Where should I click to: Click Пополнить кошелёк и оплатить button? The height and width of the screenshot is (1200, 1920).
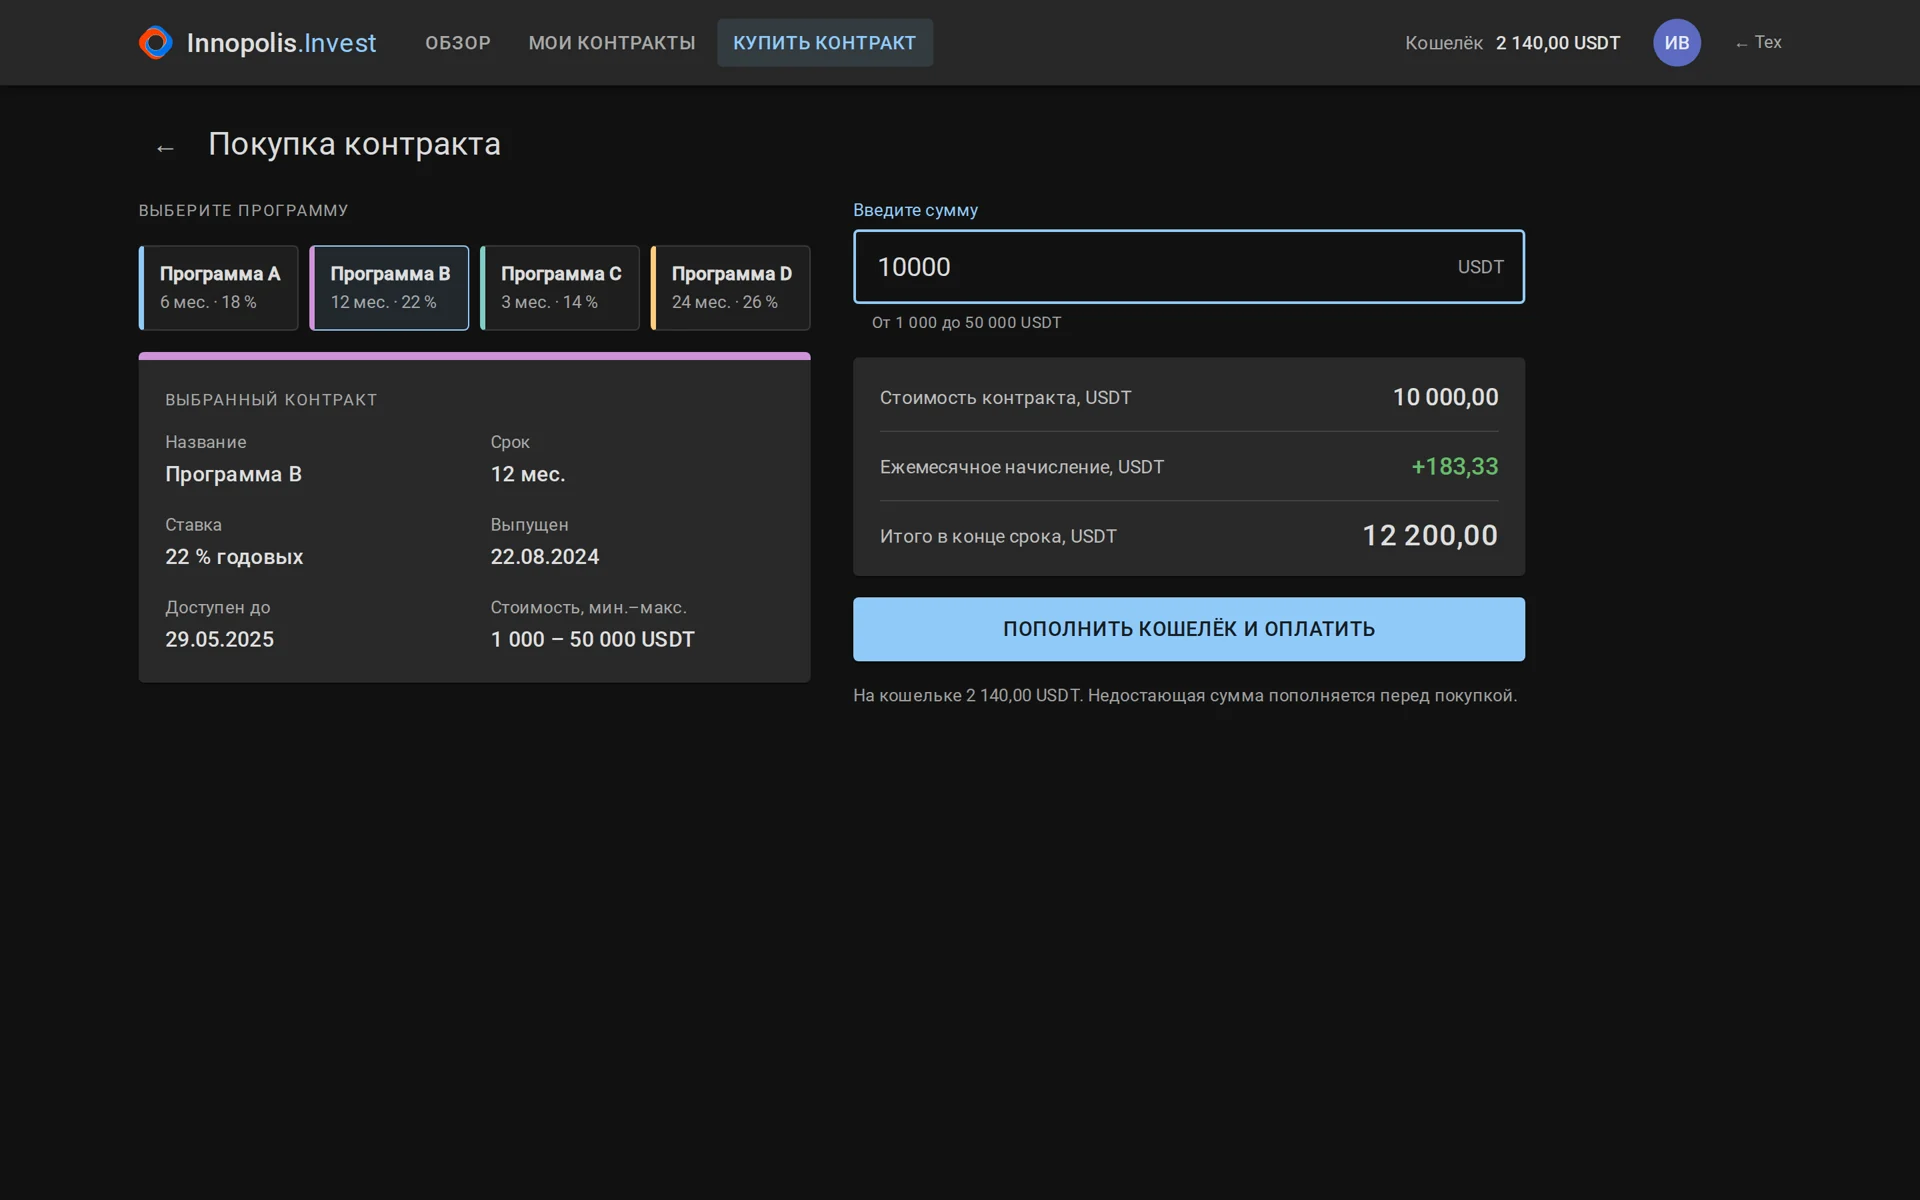pos(1189,629)
